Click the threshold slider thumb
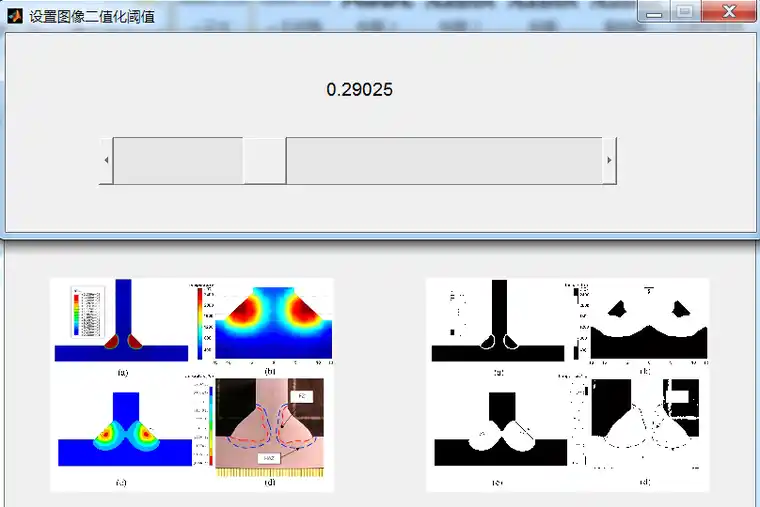 point(265,160)
